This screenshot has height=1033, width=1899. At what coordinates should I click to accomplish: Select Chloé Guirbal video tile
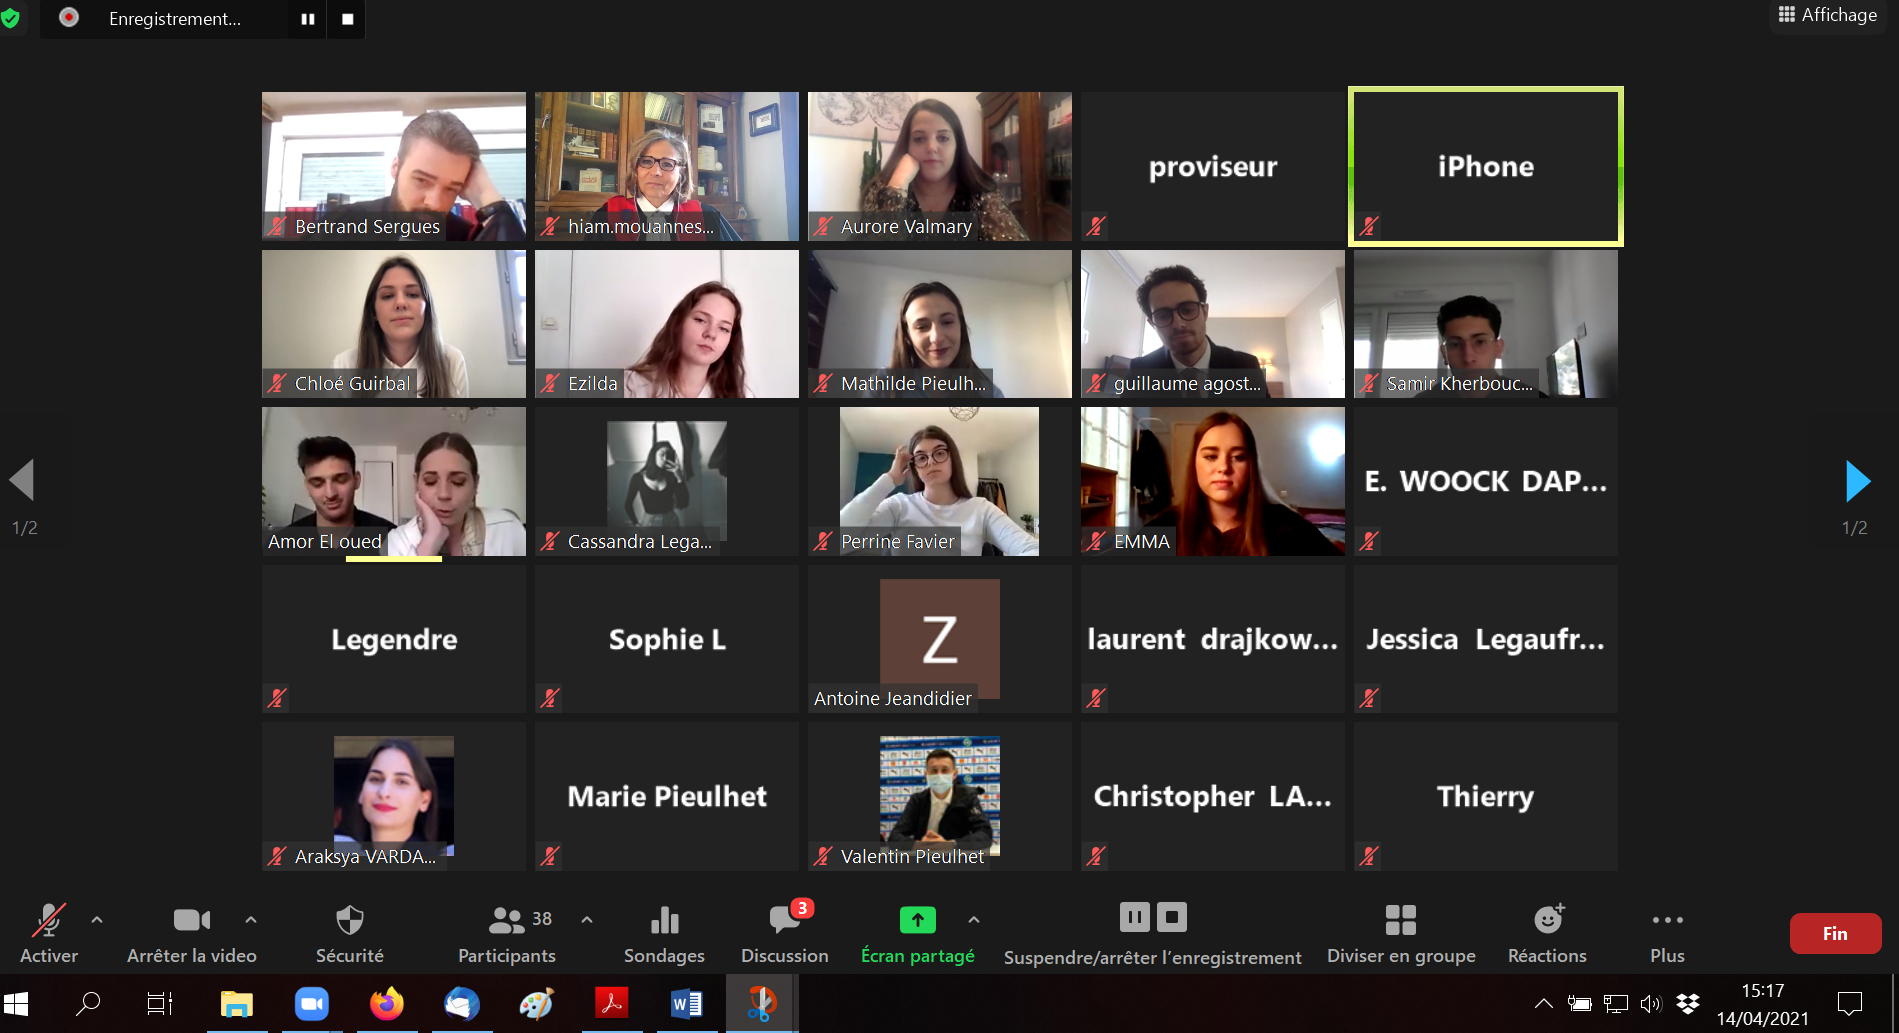pos(394,324)
